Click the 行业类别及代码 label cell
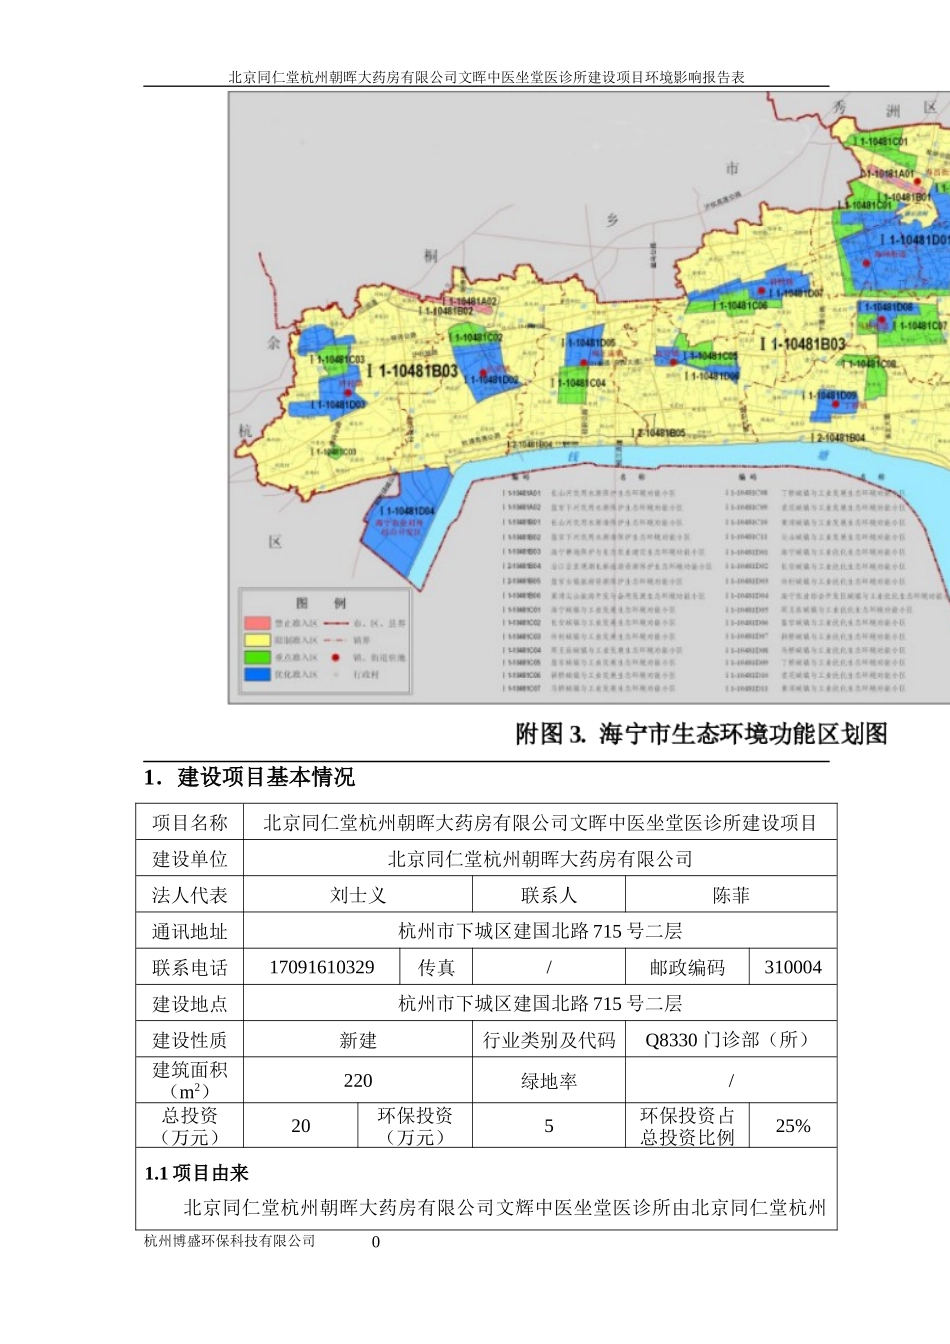The image size is (950, 1344). (549, 1040)
